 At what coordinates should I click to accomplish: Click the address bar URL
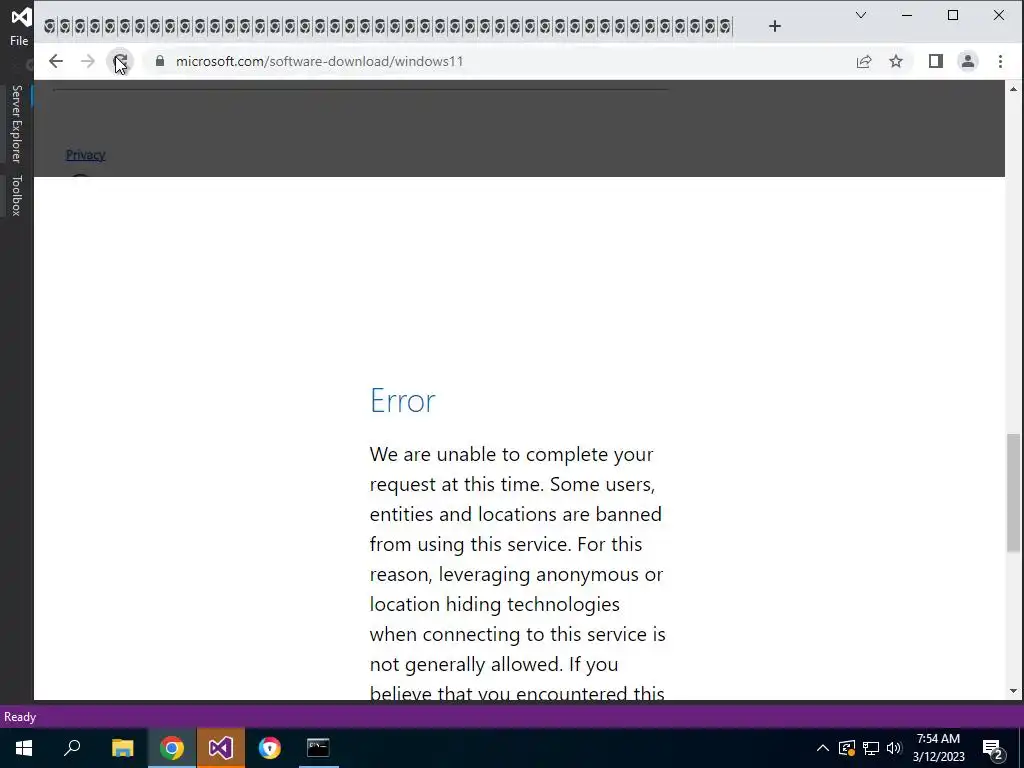(319, 61)
